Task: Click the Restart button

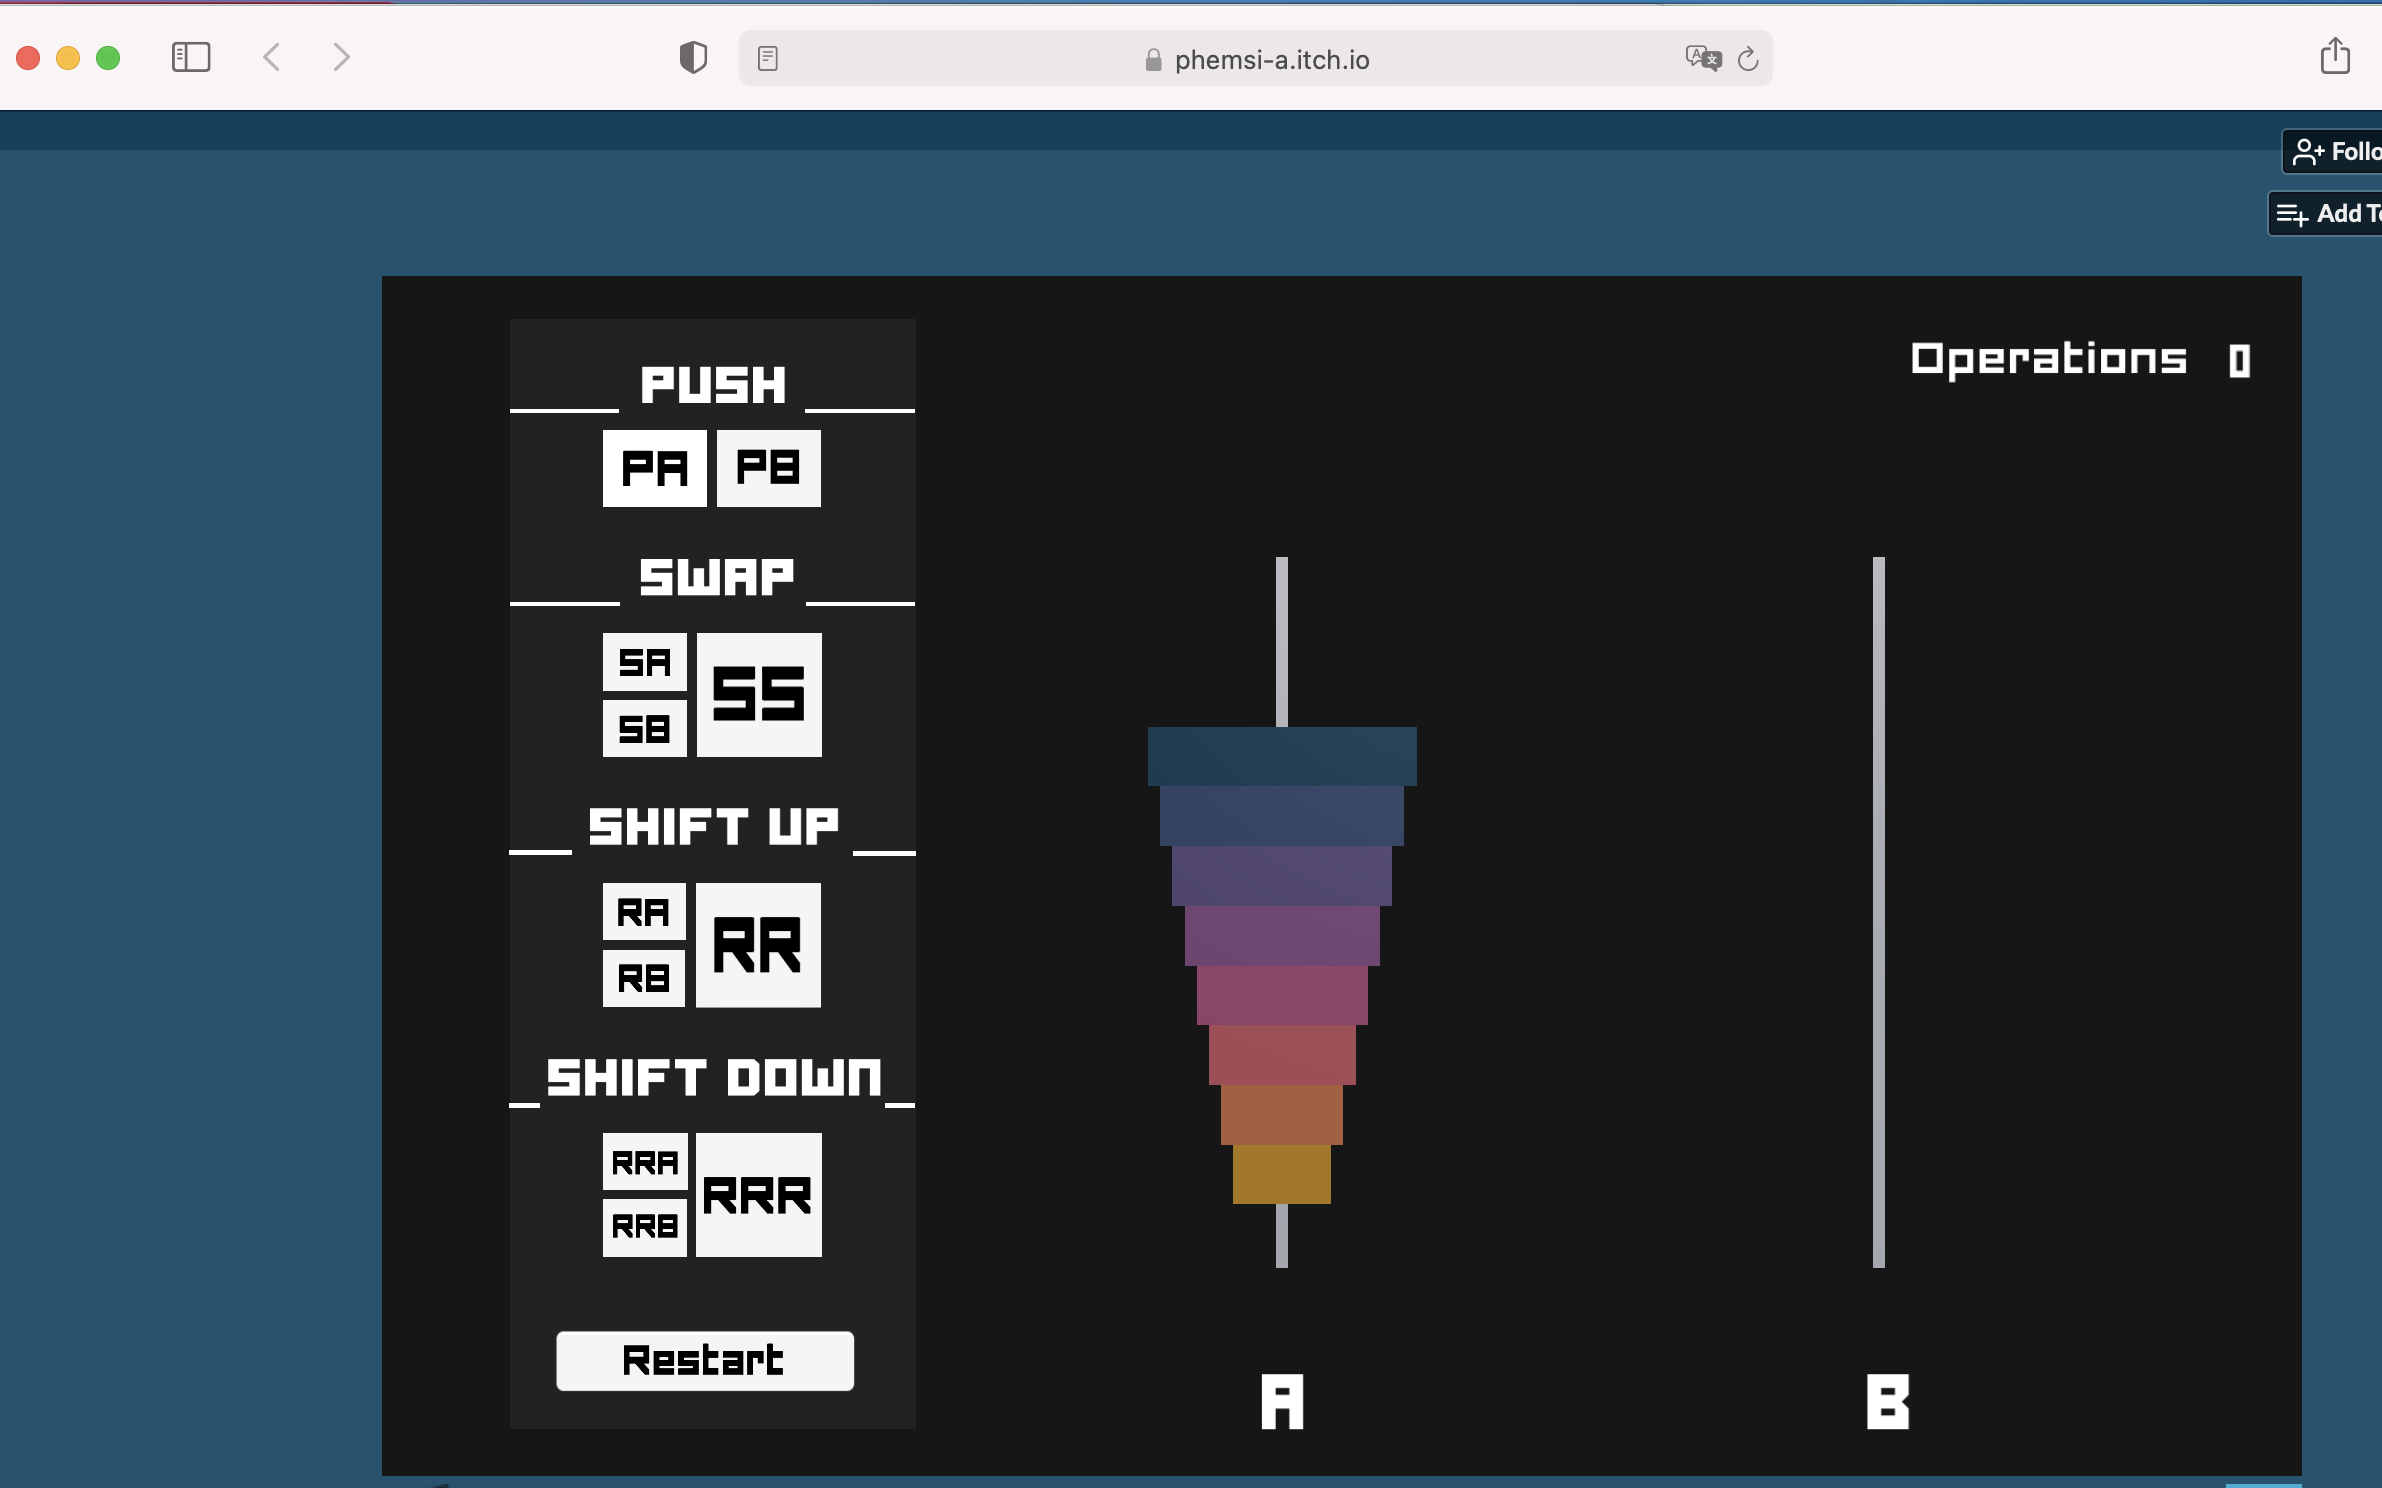Action: click(x=705, y=1360)
